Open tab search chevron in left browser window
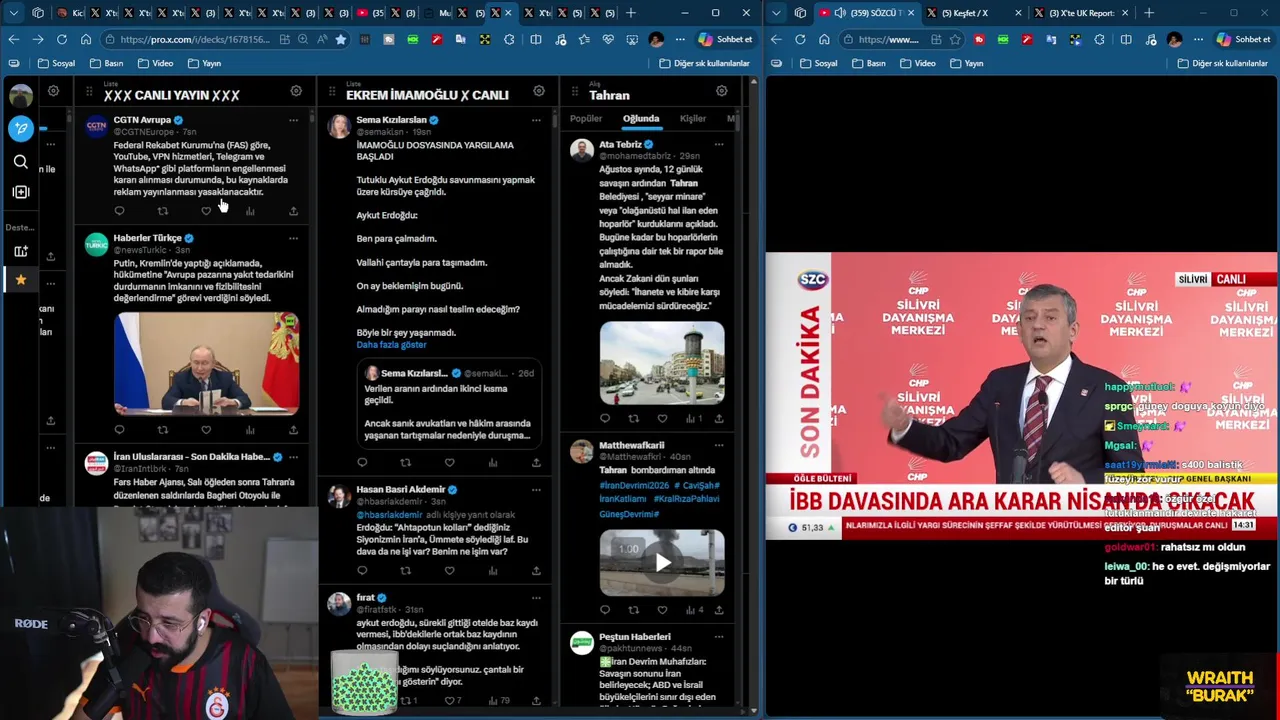 pyautogui.click(x=13, y=13)
